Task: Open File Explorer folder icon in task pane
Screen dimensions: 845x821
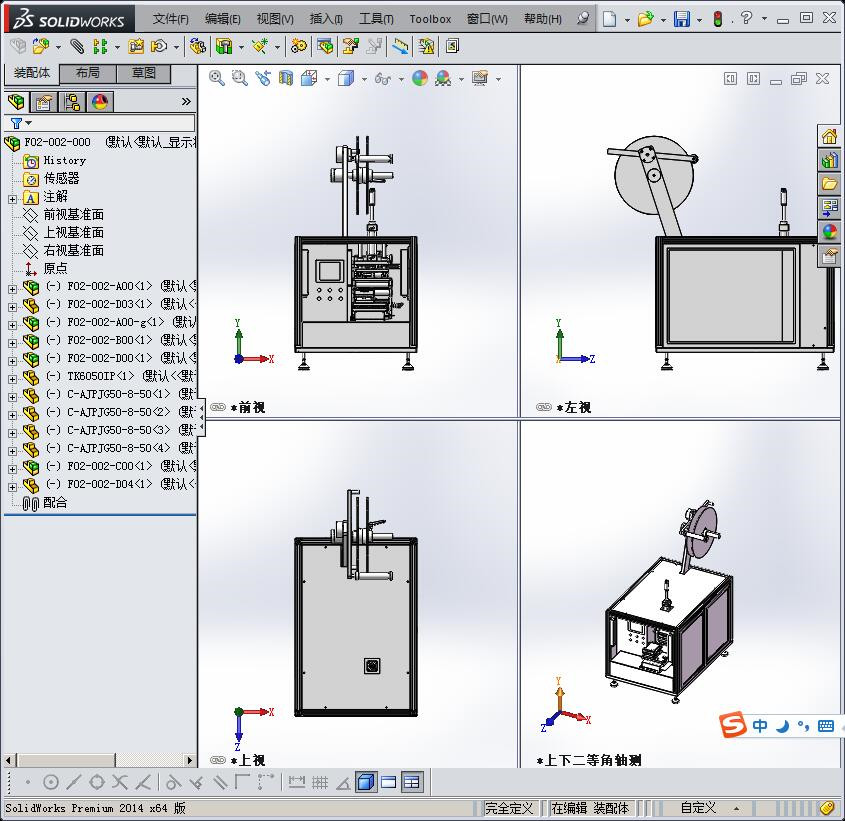Action: point(829,184)
